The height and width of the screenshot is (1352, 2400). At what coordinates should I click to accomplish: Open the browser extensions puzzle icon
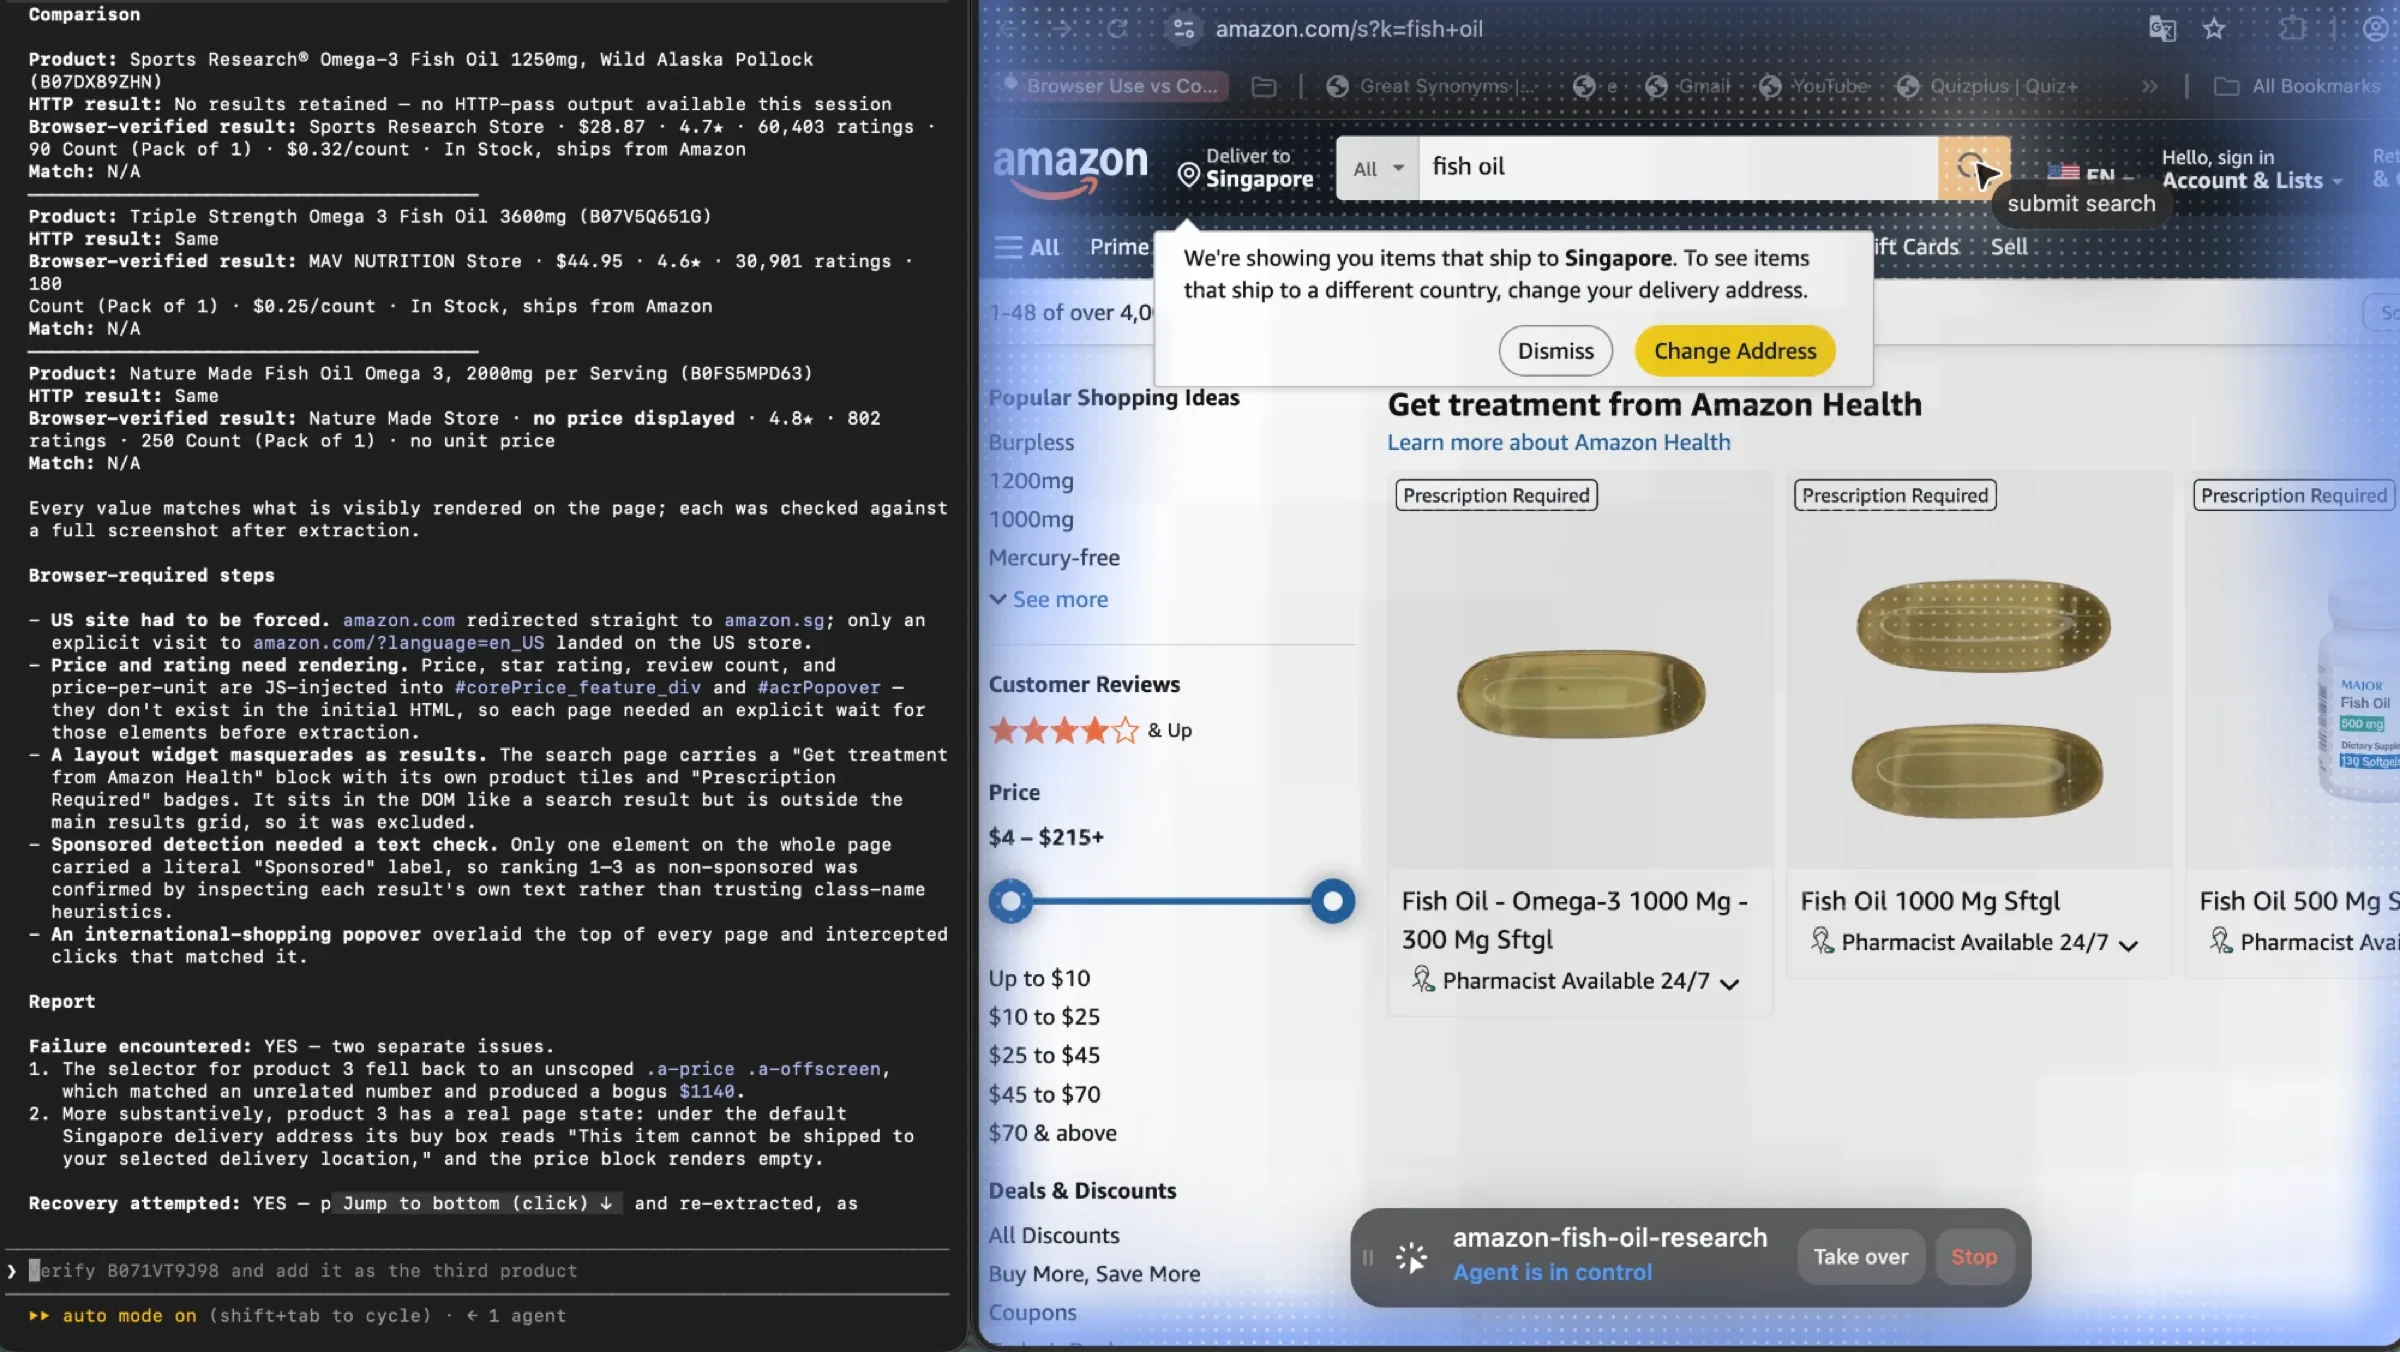(x=2292, y=29)
